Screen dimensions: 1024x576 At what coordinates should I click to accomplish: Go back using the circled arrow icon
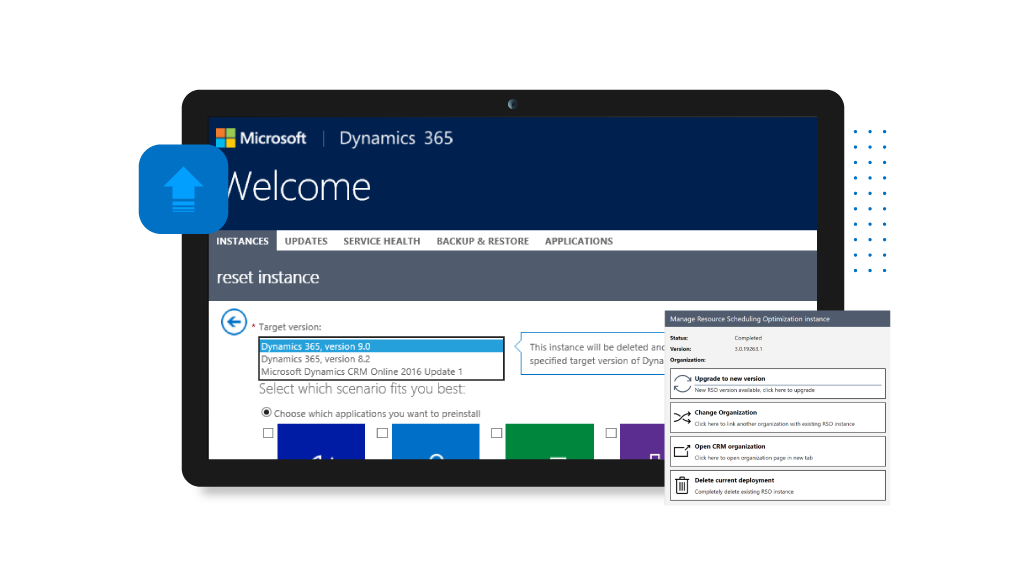(233, 322)
